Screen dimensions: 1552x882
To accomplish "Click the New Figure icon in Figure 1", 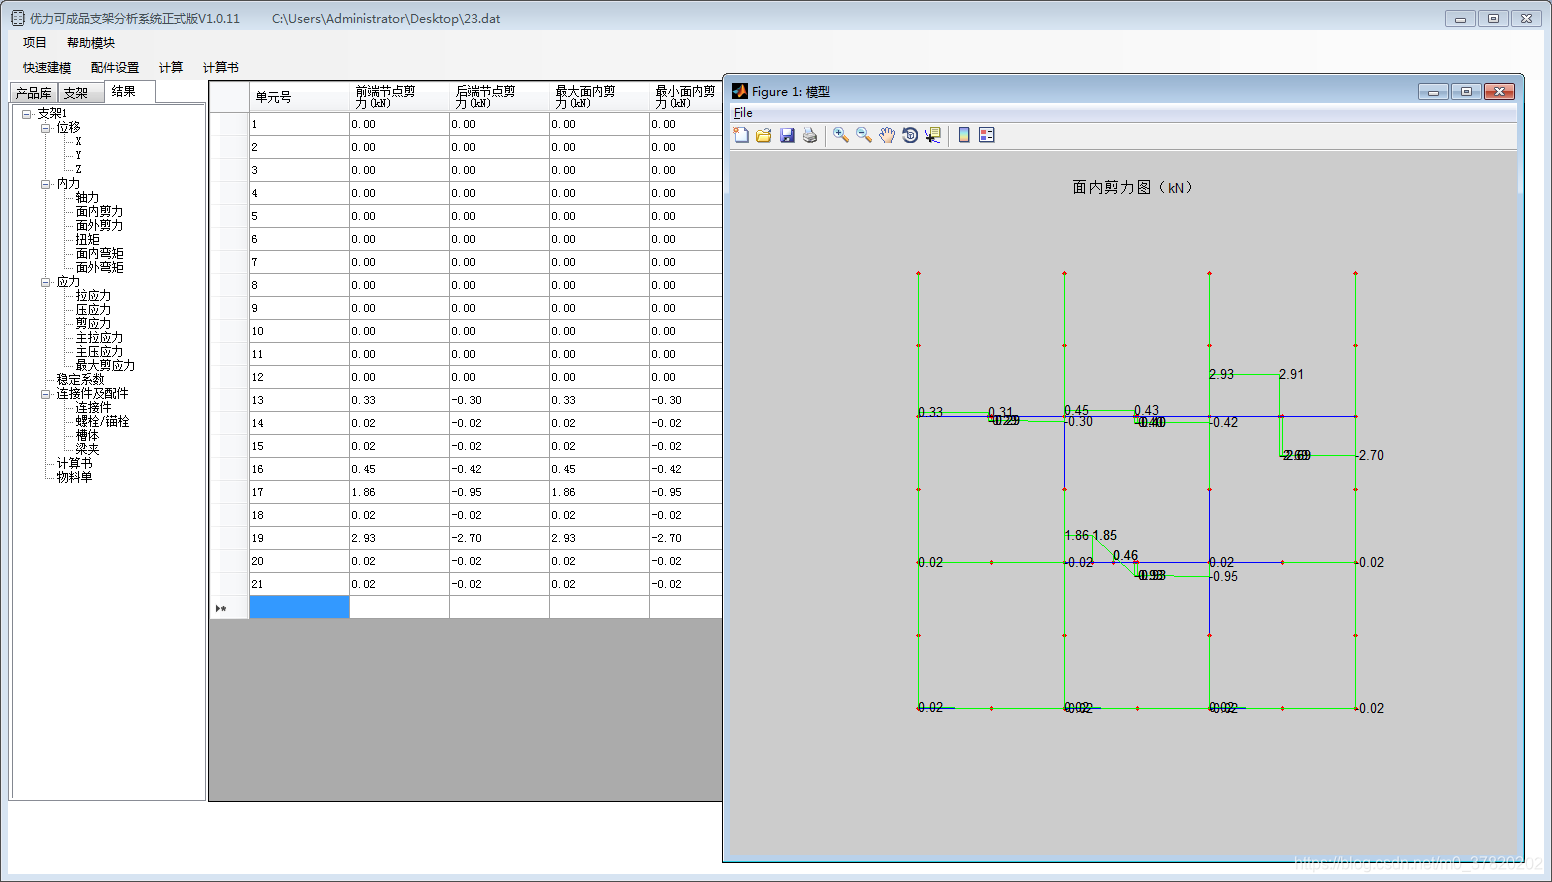I will [x=741, y=135].
